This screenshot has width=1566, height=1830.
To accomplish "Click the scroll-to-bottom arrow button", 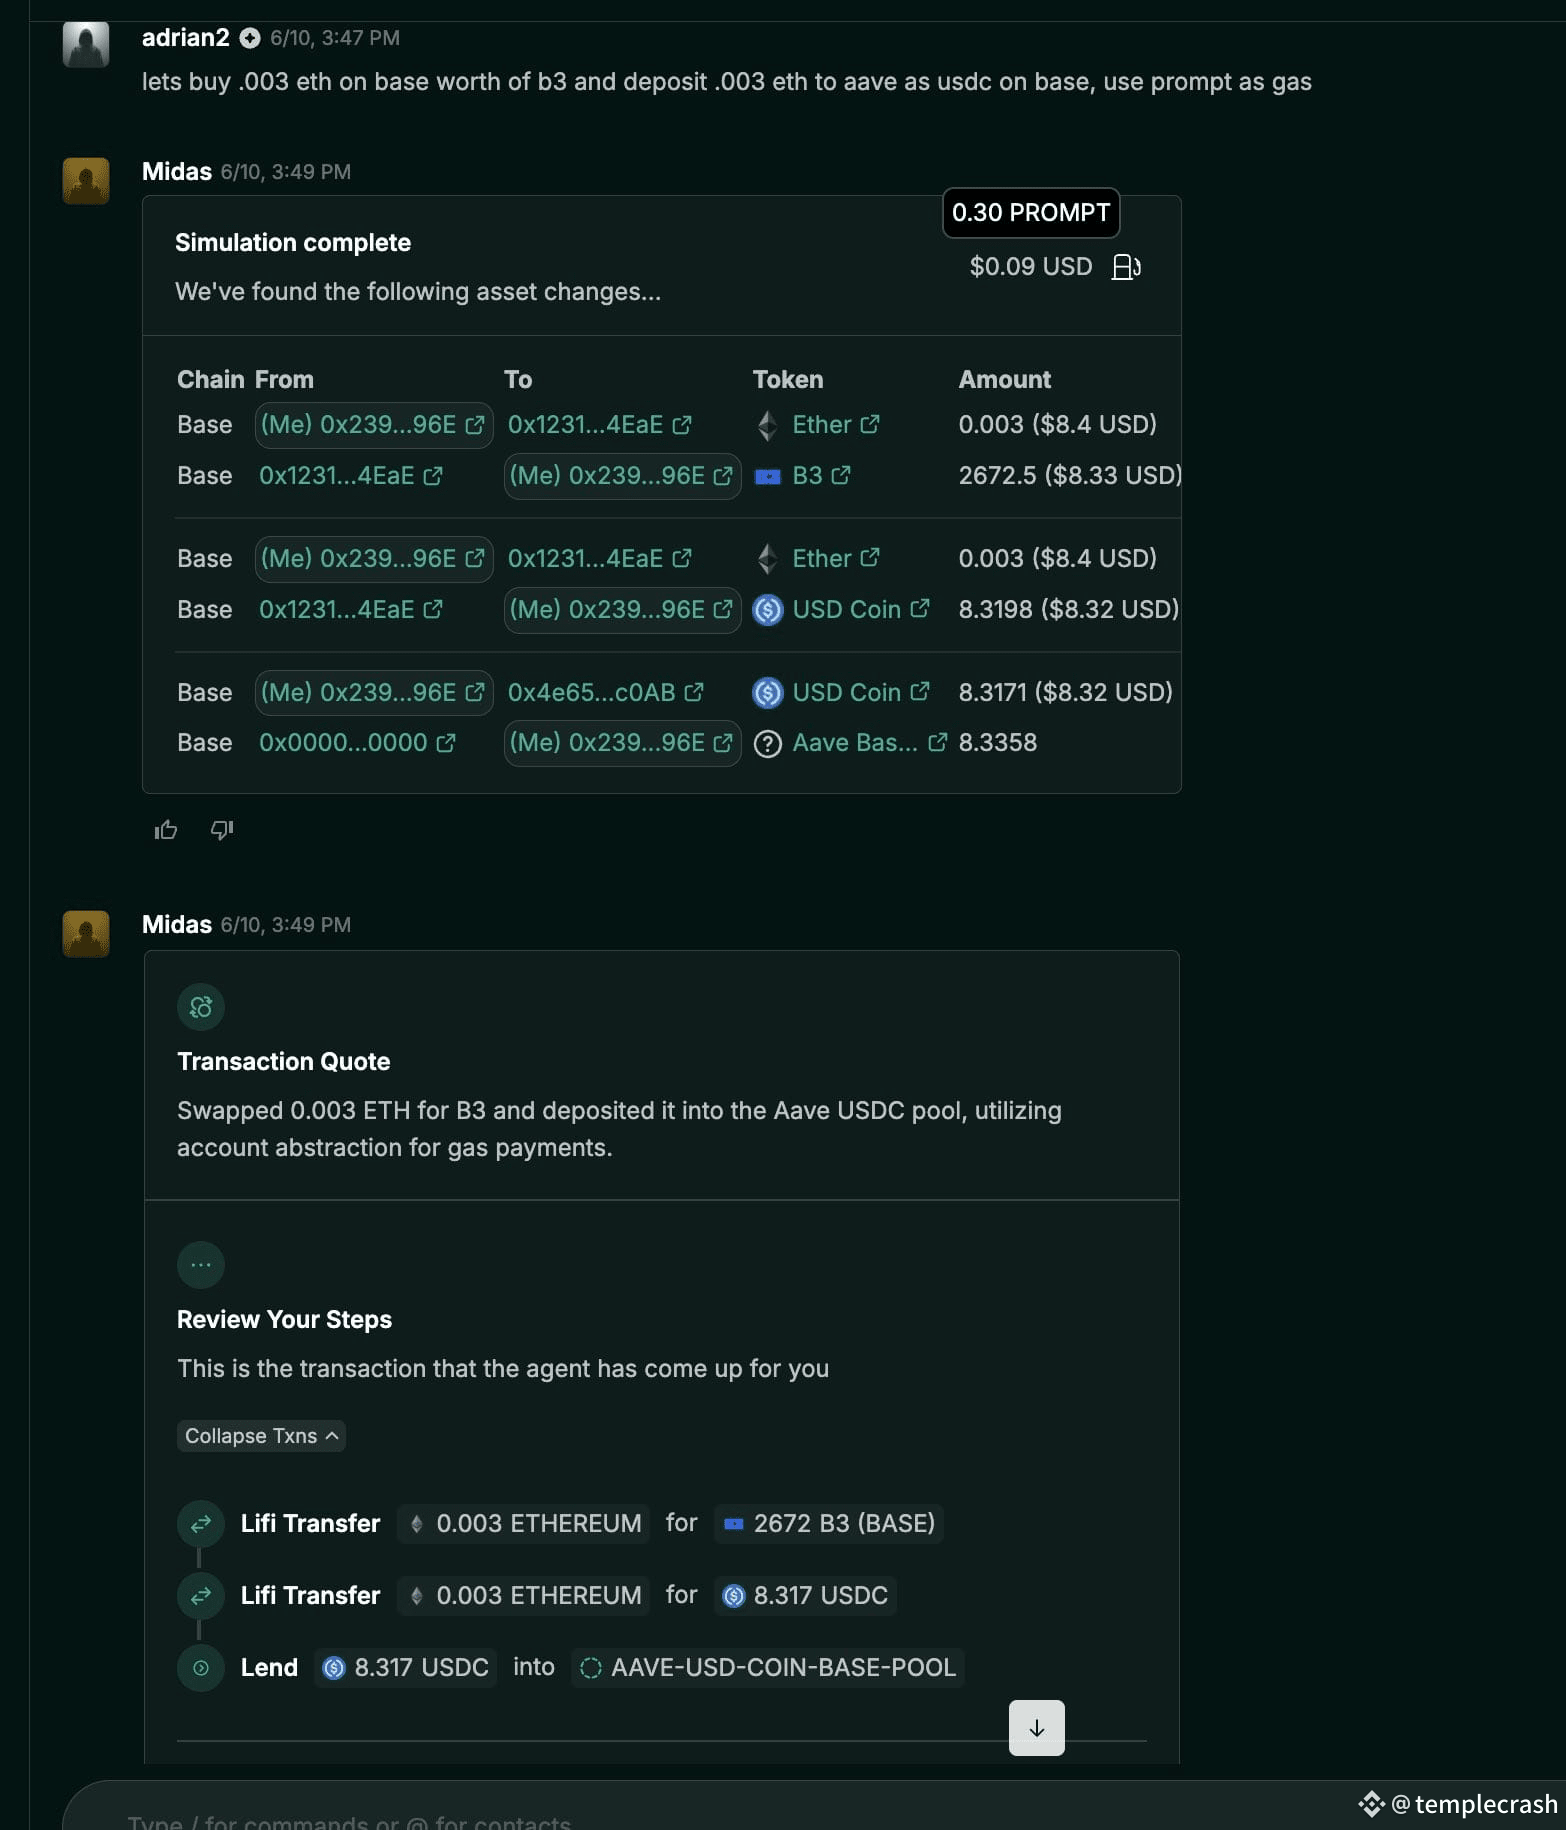I will pos(1037,1728).
